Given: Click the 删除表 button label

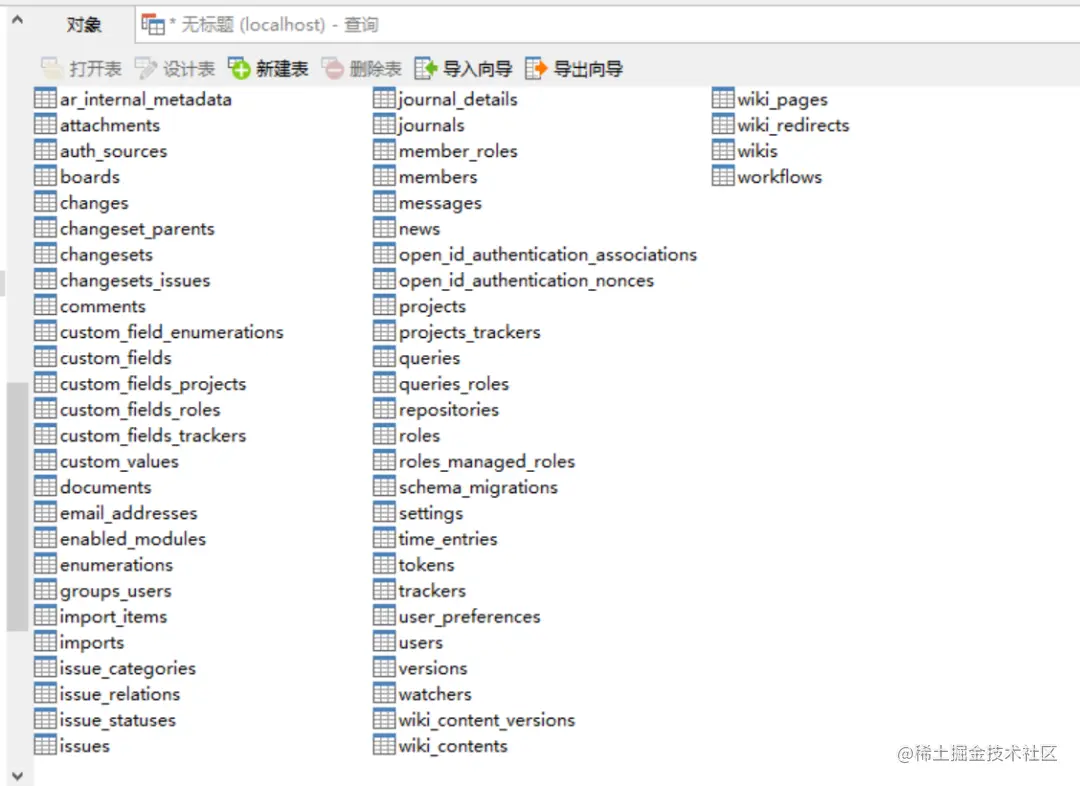Looking at the screenshot, I should (x=375, y=69).
